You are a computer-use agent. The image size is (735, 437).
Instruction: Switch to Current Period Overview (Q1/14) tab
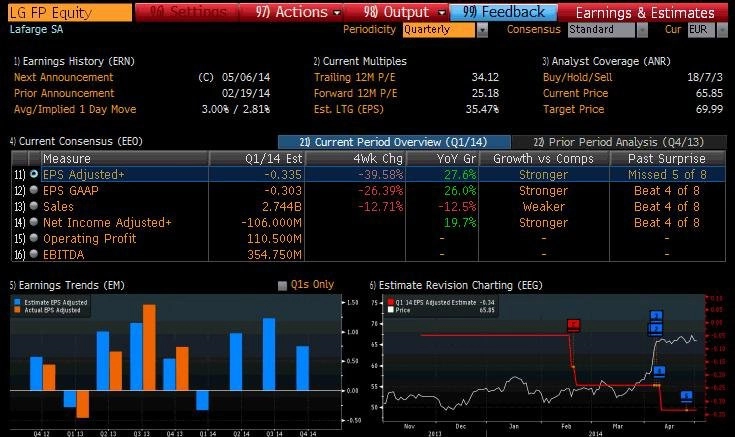[394, 142]
